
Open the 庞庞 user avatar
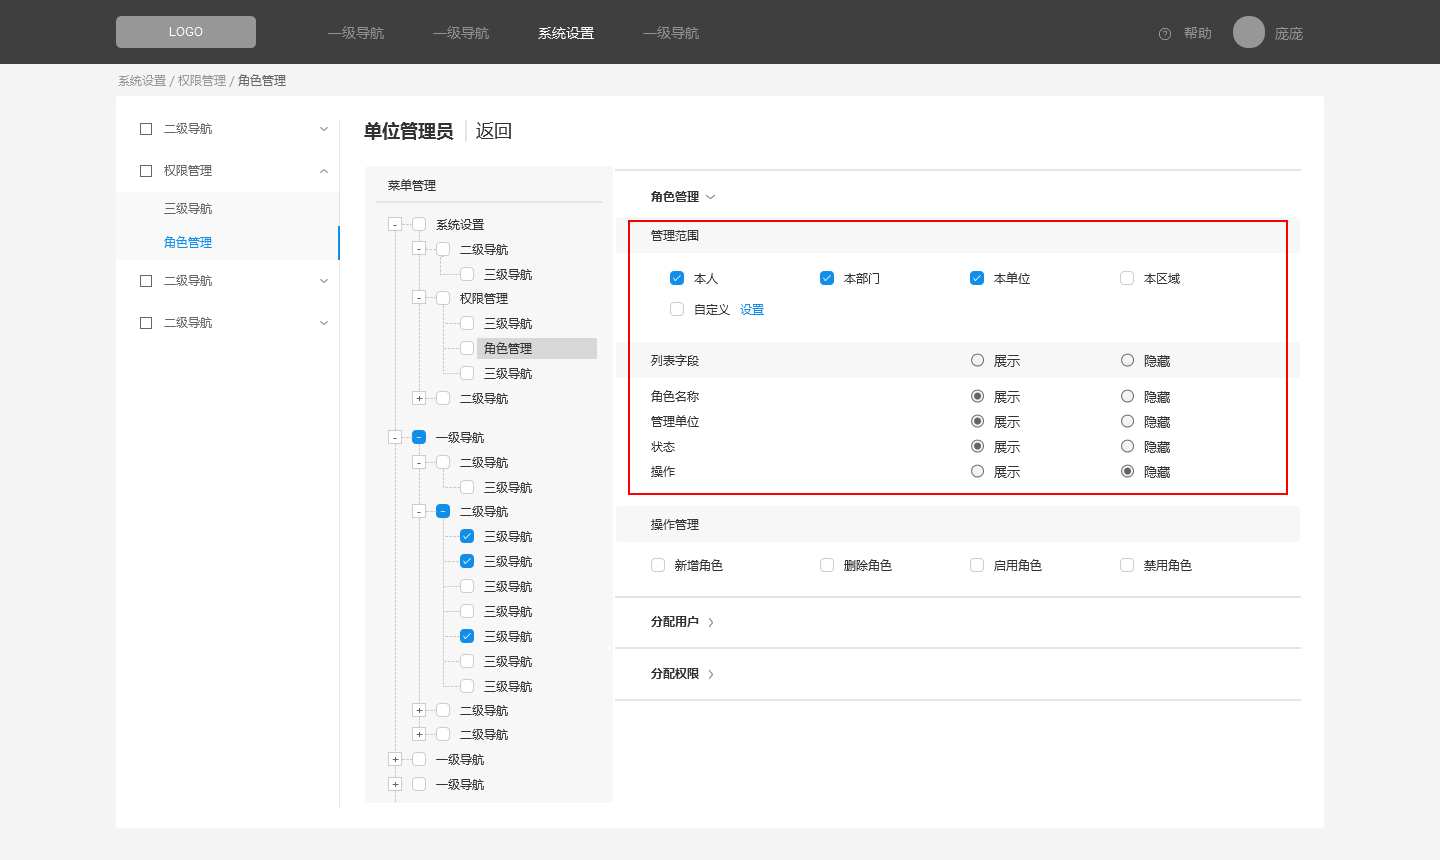click(x=1249, y=32)
